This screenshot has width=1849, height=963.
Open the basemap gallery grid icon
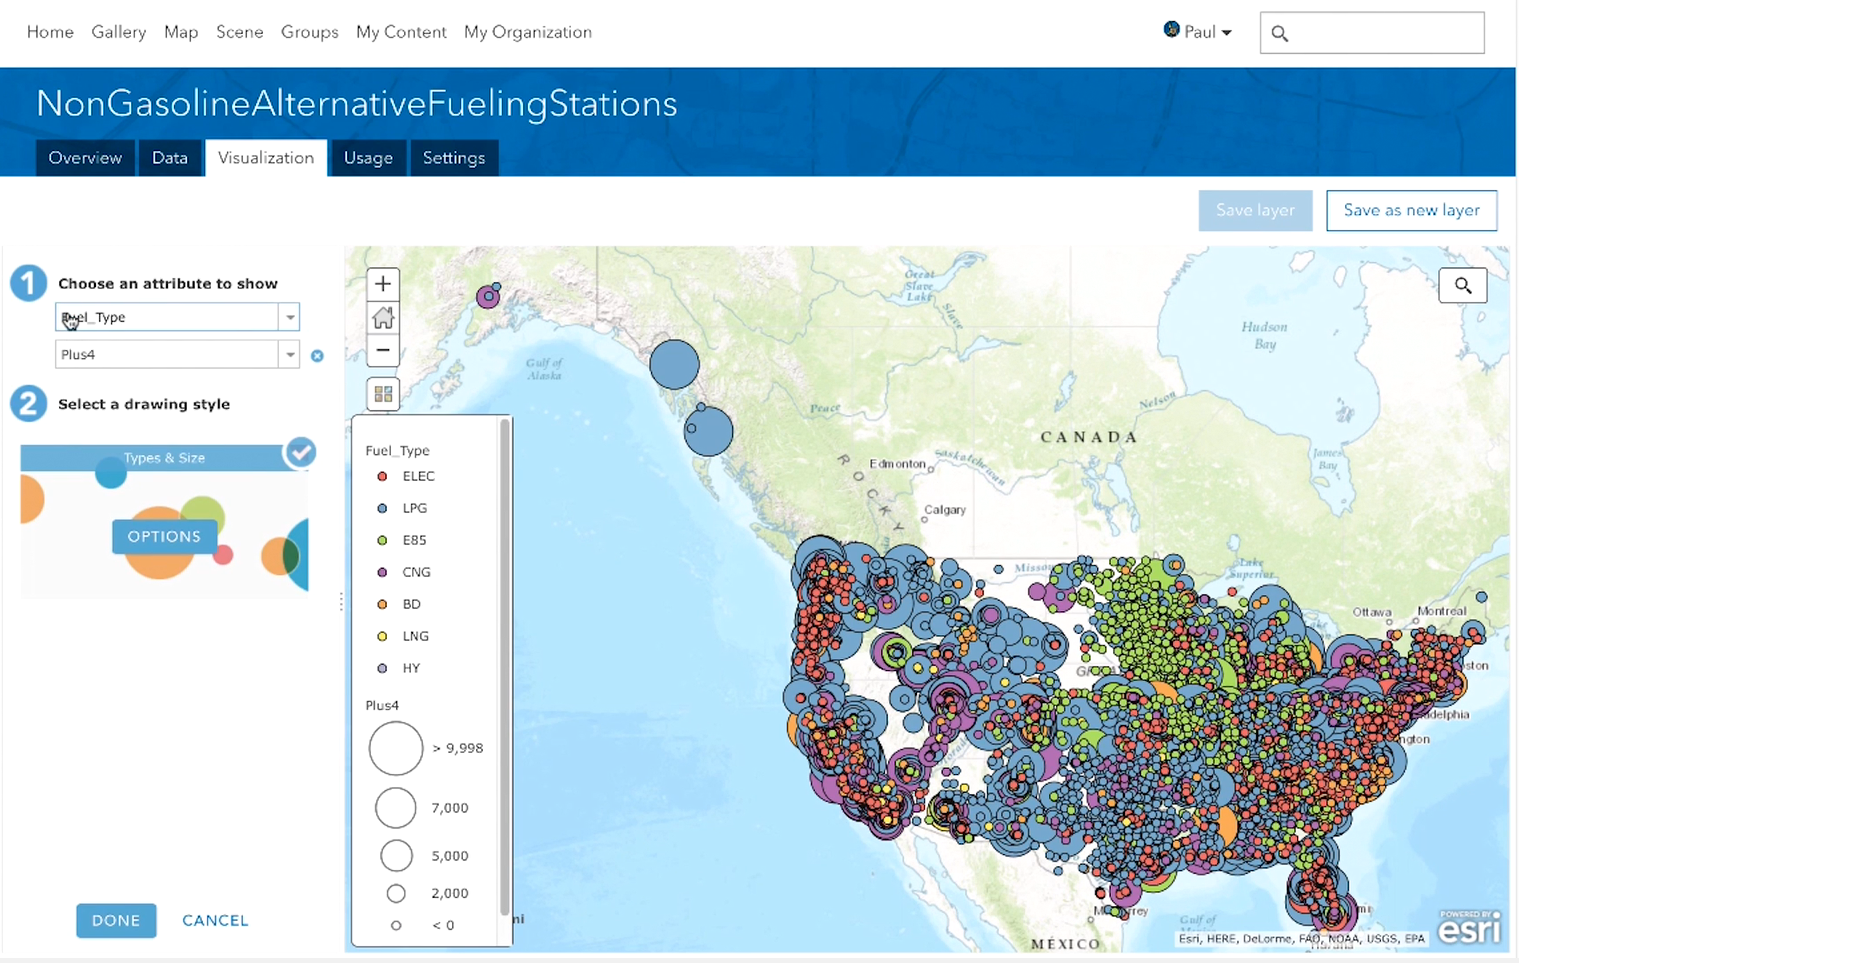(383, 394)
